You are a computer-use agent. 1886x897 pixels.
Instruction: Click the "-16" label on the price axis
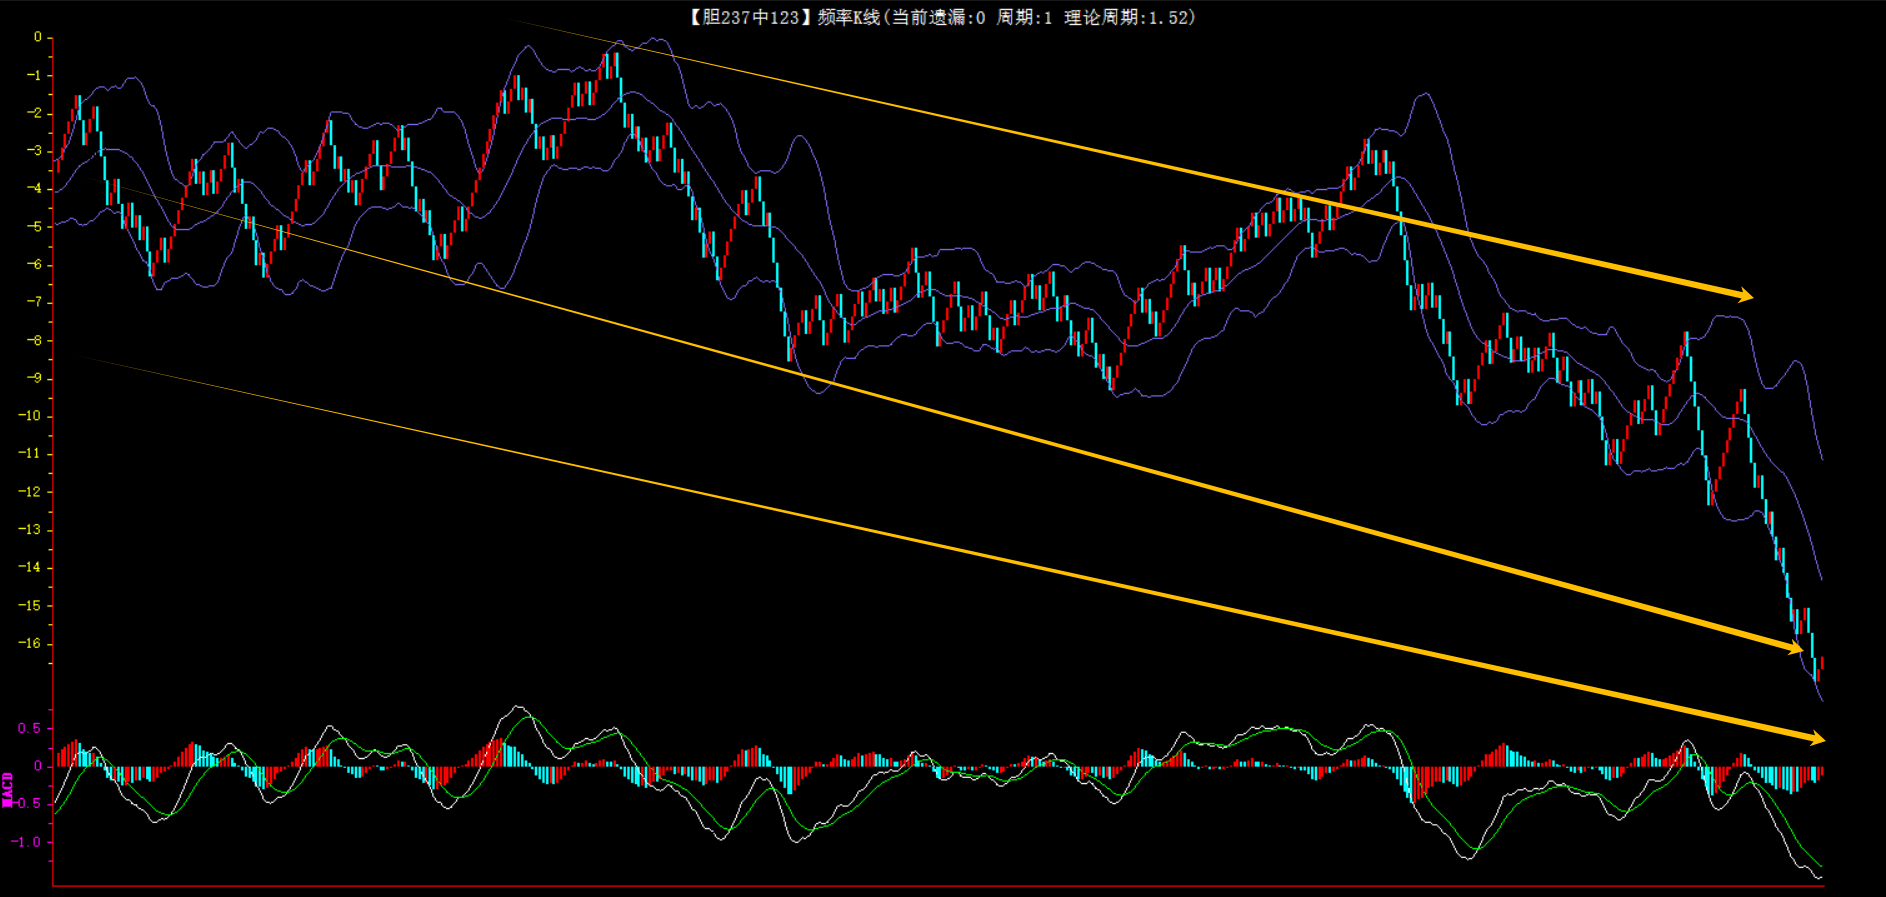(x=30, y=643)
